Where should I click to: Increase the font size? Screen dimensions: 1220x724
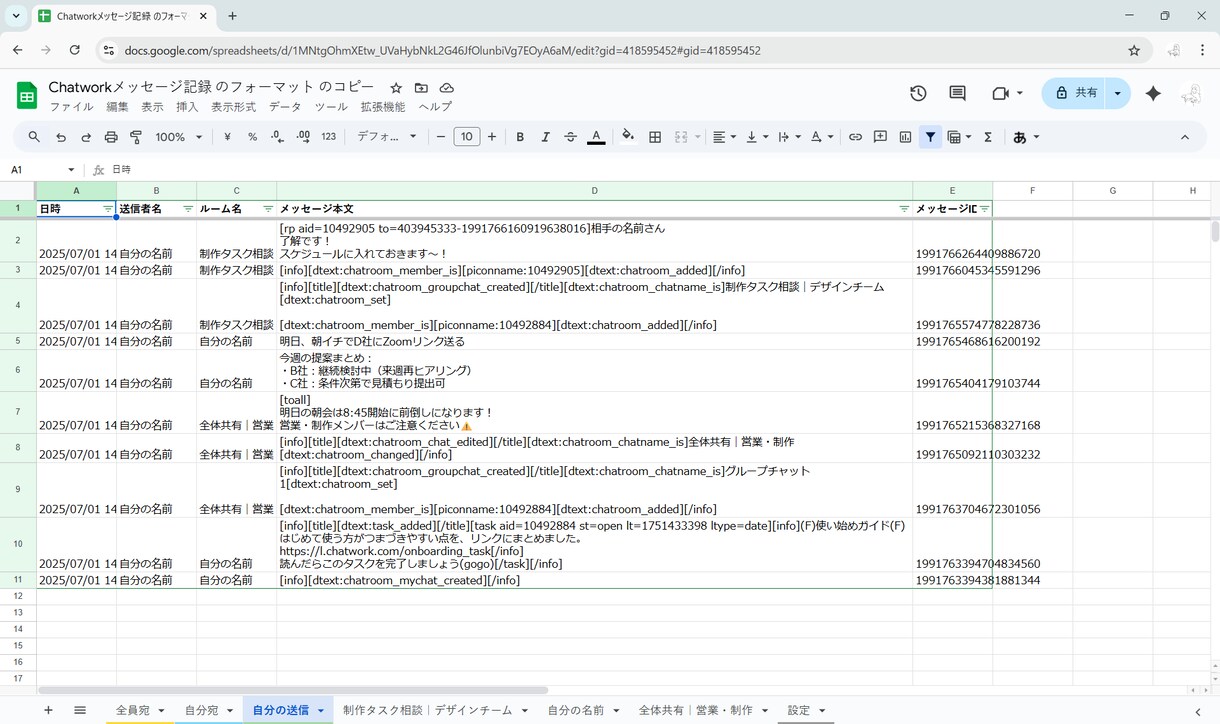(492, 137)
